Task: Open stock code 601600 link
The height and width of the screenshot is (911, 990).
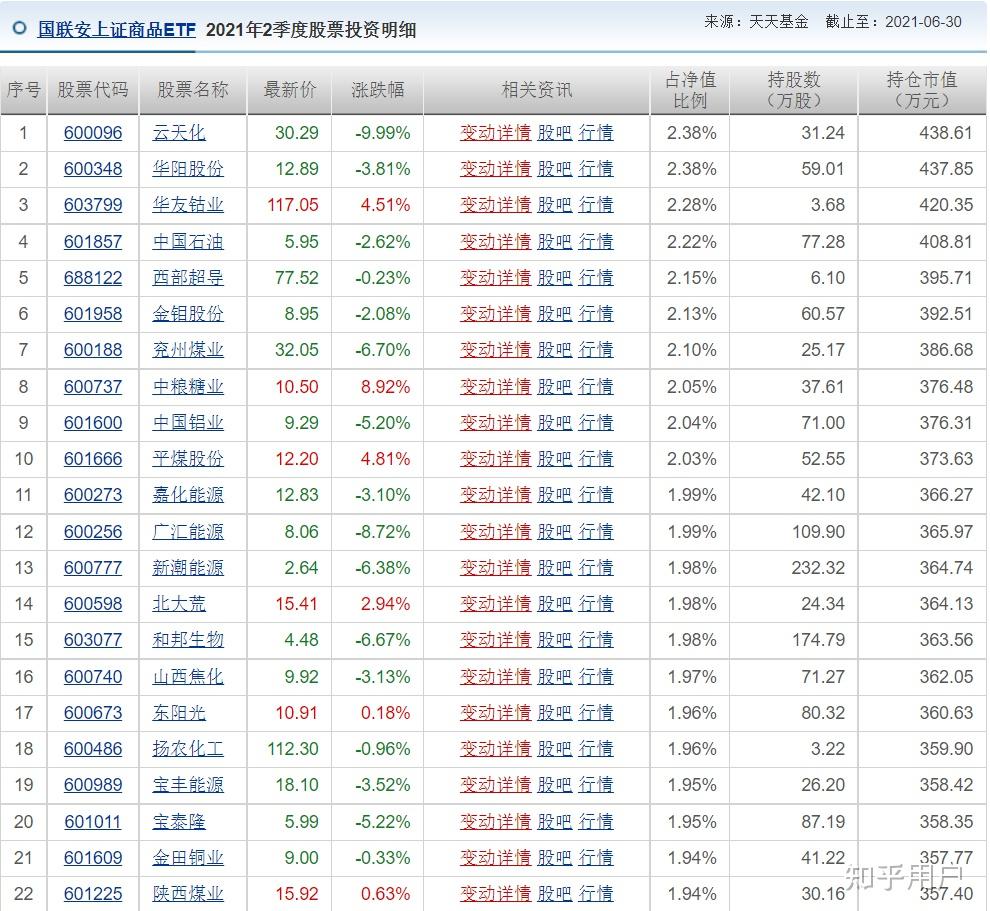Action: click(93, 422)
